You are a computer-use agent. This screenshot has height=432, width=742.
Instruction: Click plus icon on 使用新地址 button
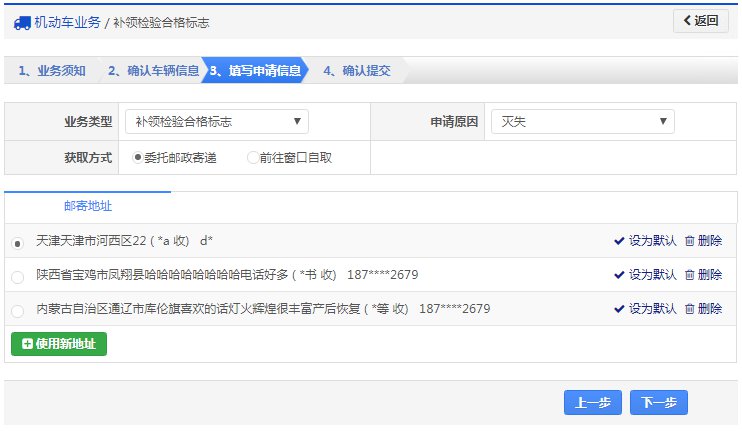(x=26, y=344)
